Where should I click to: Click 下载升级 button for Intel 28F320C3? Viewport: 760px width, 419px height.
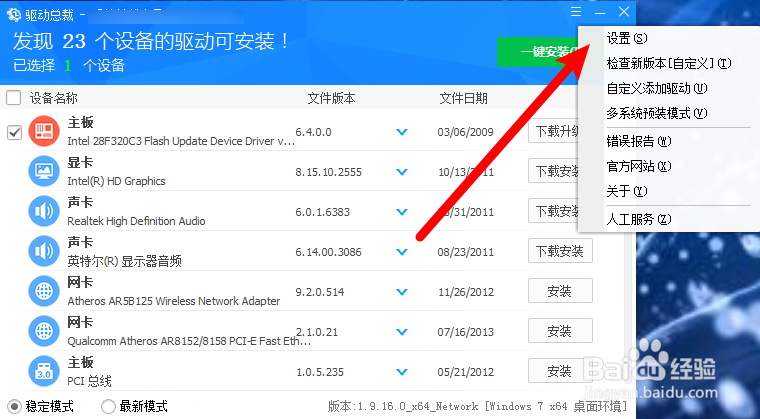[554, 131]
